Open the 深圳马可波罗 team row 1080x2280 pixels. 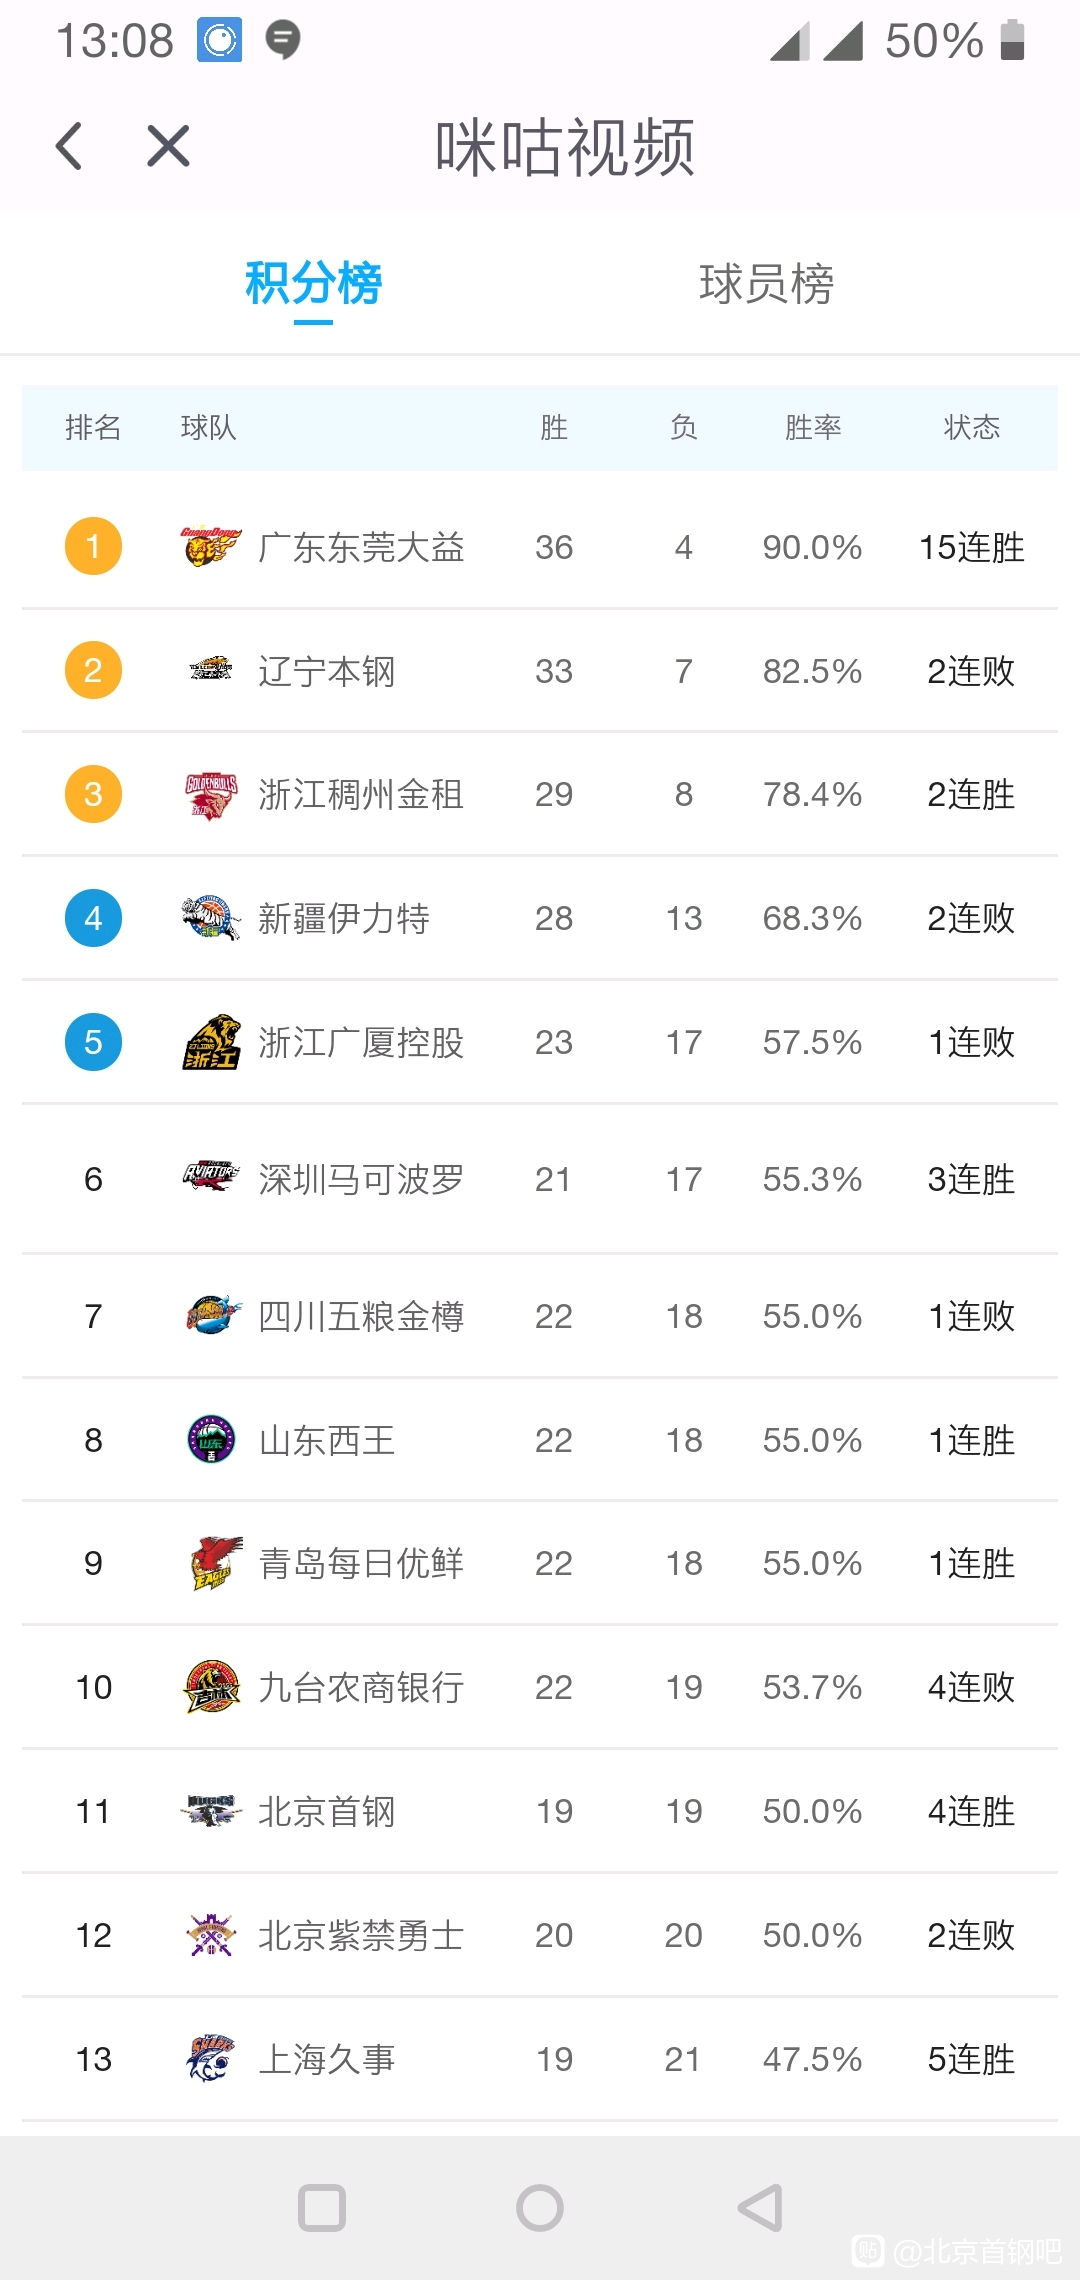coord(540,1179)
